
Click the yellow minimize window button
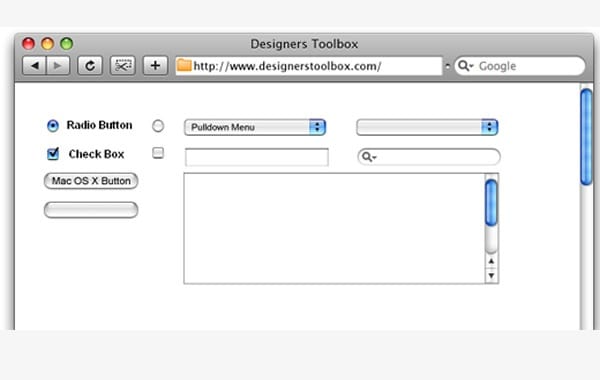pyautogui.click(x=47, y=44)
